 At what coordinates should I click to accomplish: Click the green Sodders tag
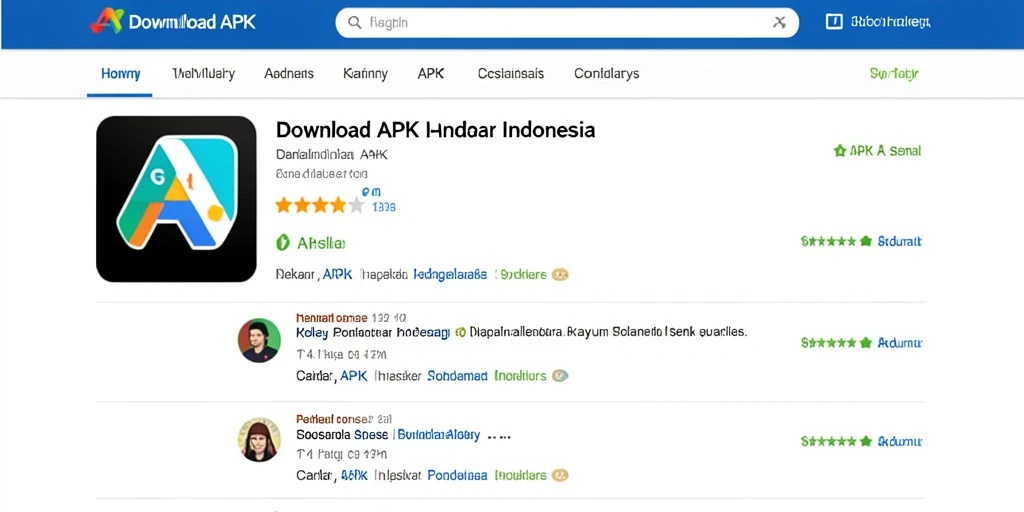(522, 275)
